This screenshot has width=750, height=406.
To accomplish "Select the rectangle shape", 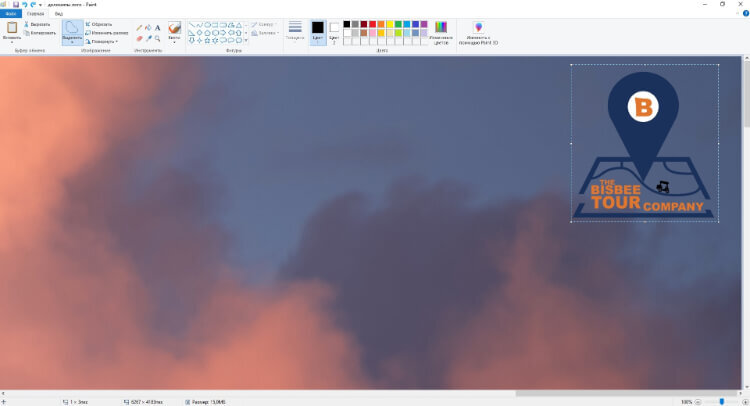I will pyautogui.click(x=215, y=25).
